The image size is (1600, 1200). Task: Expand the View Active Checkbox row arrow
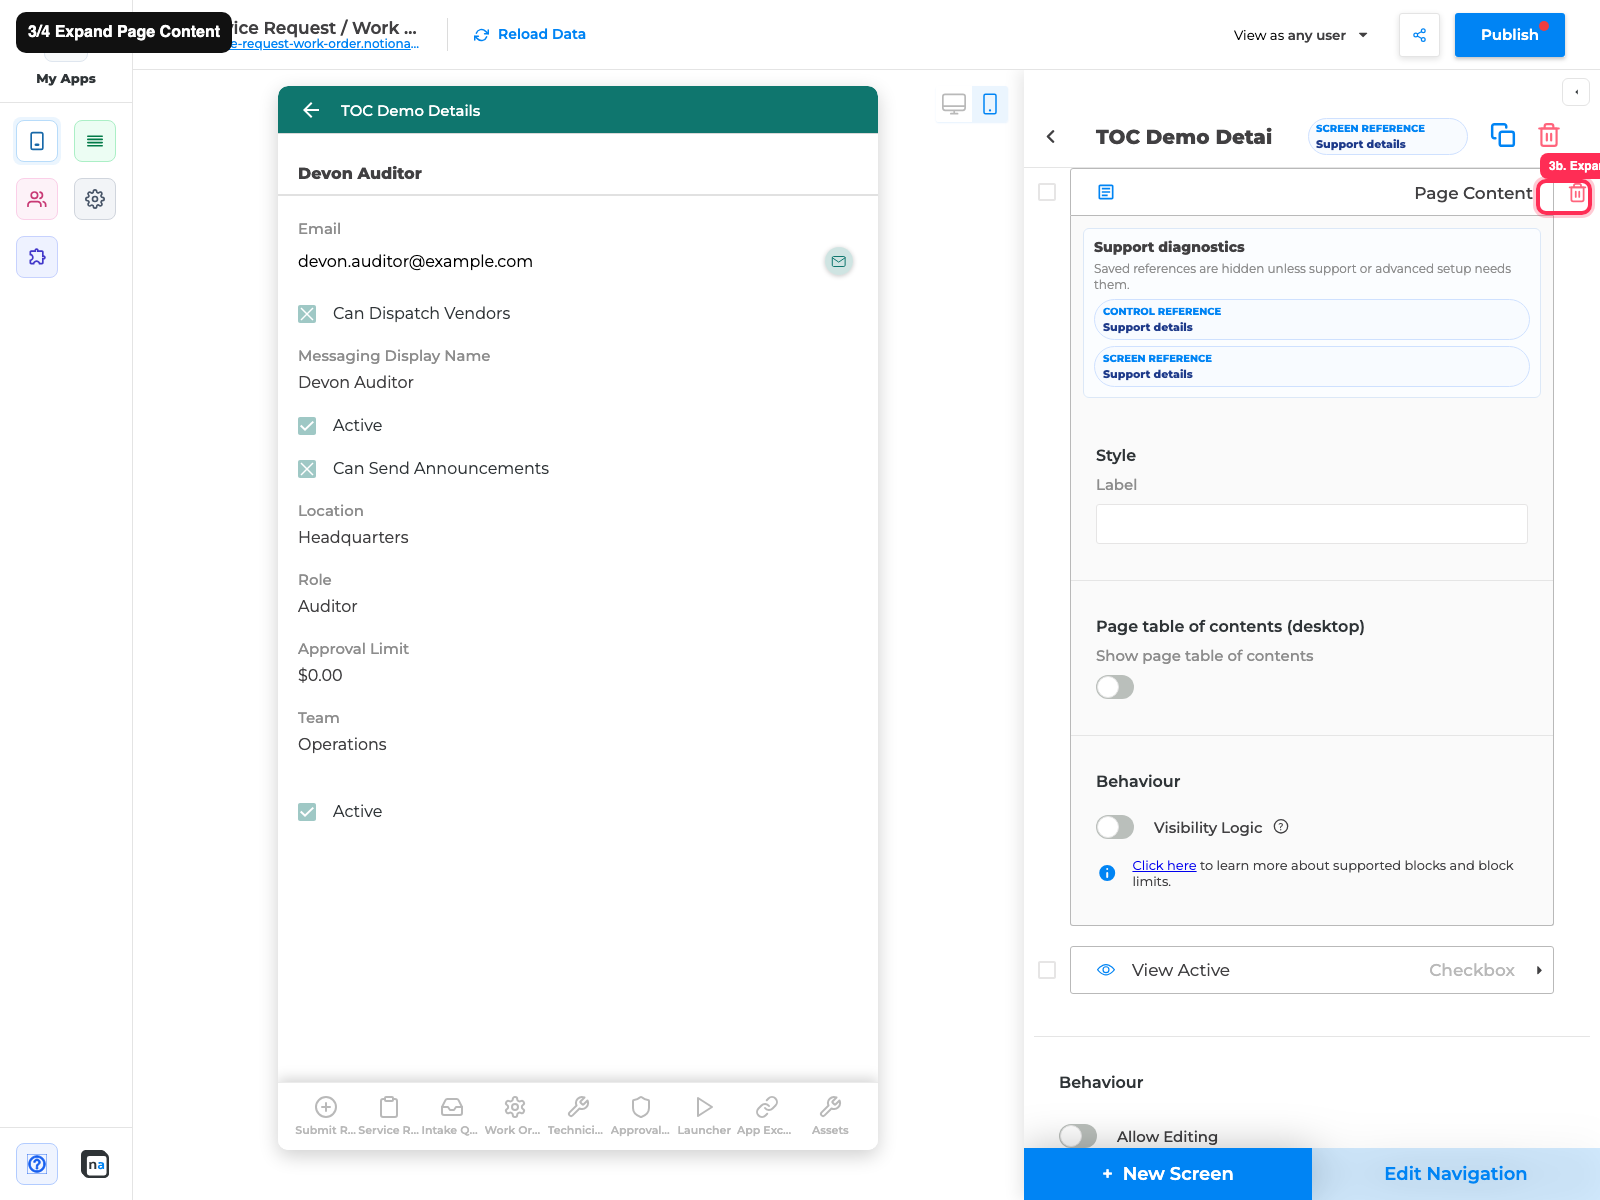(1539, 970)
